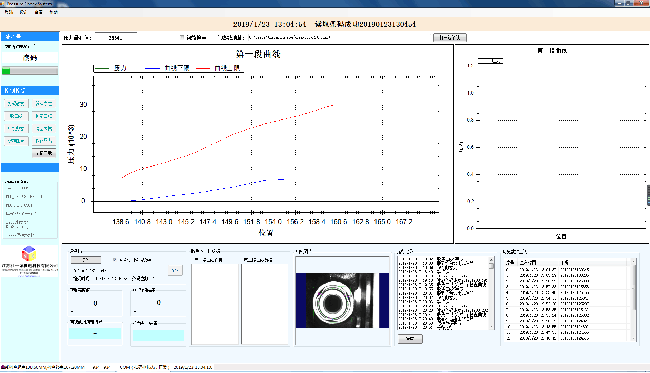Click the red line legend entry on chart
The width and height of the screenshot is (650, 373).
tap(218, 68)
